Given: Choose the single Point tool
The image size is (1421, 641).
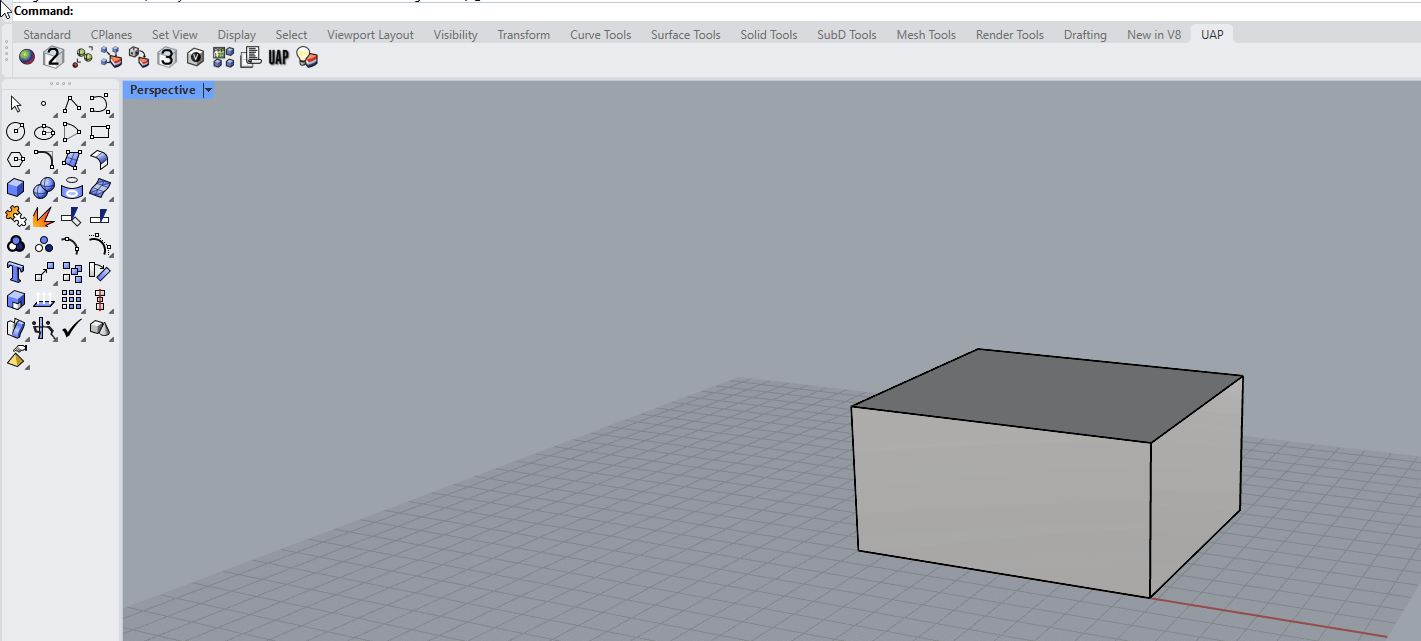Looking at the screenshot, I should [x=44, y=104].
